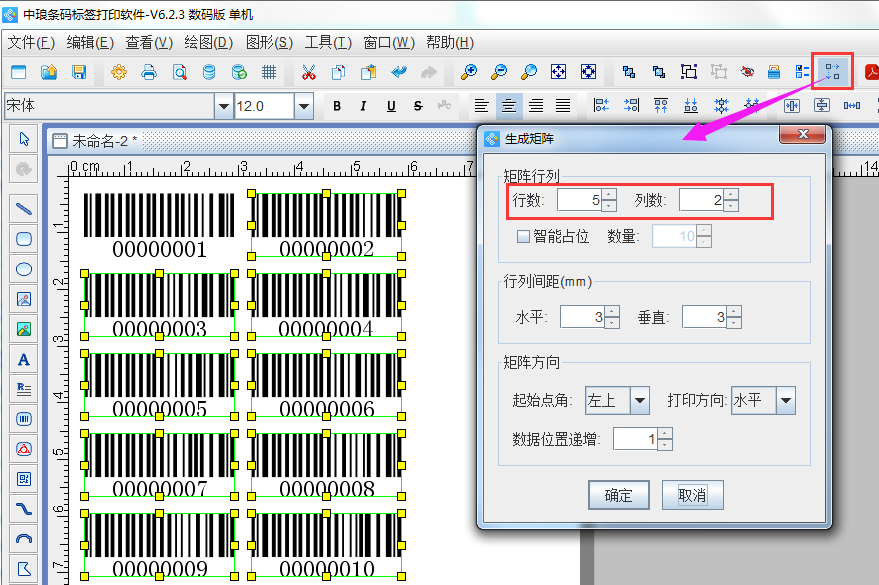Select the text 'A' tool in sidebar
This screenshot has height=585, width=879.
[x=24, y=359]
